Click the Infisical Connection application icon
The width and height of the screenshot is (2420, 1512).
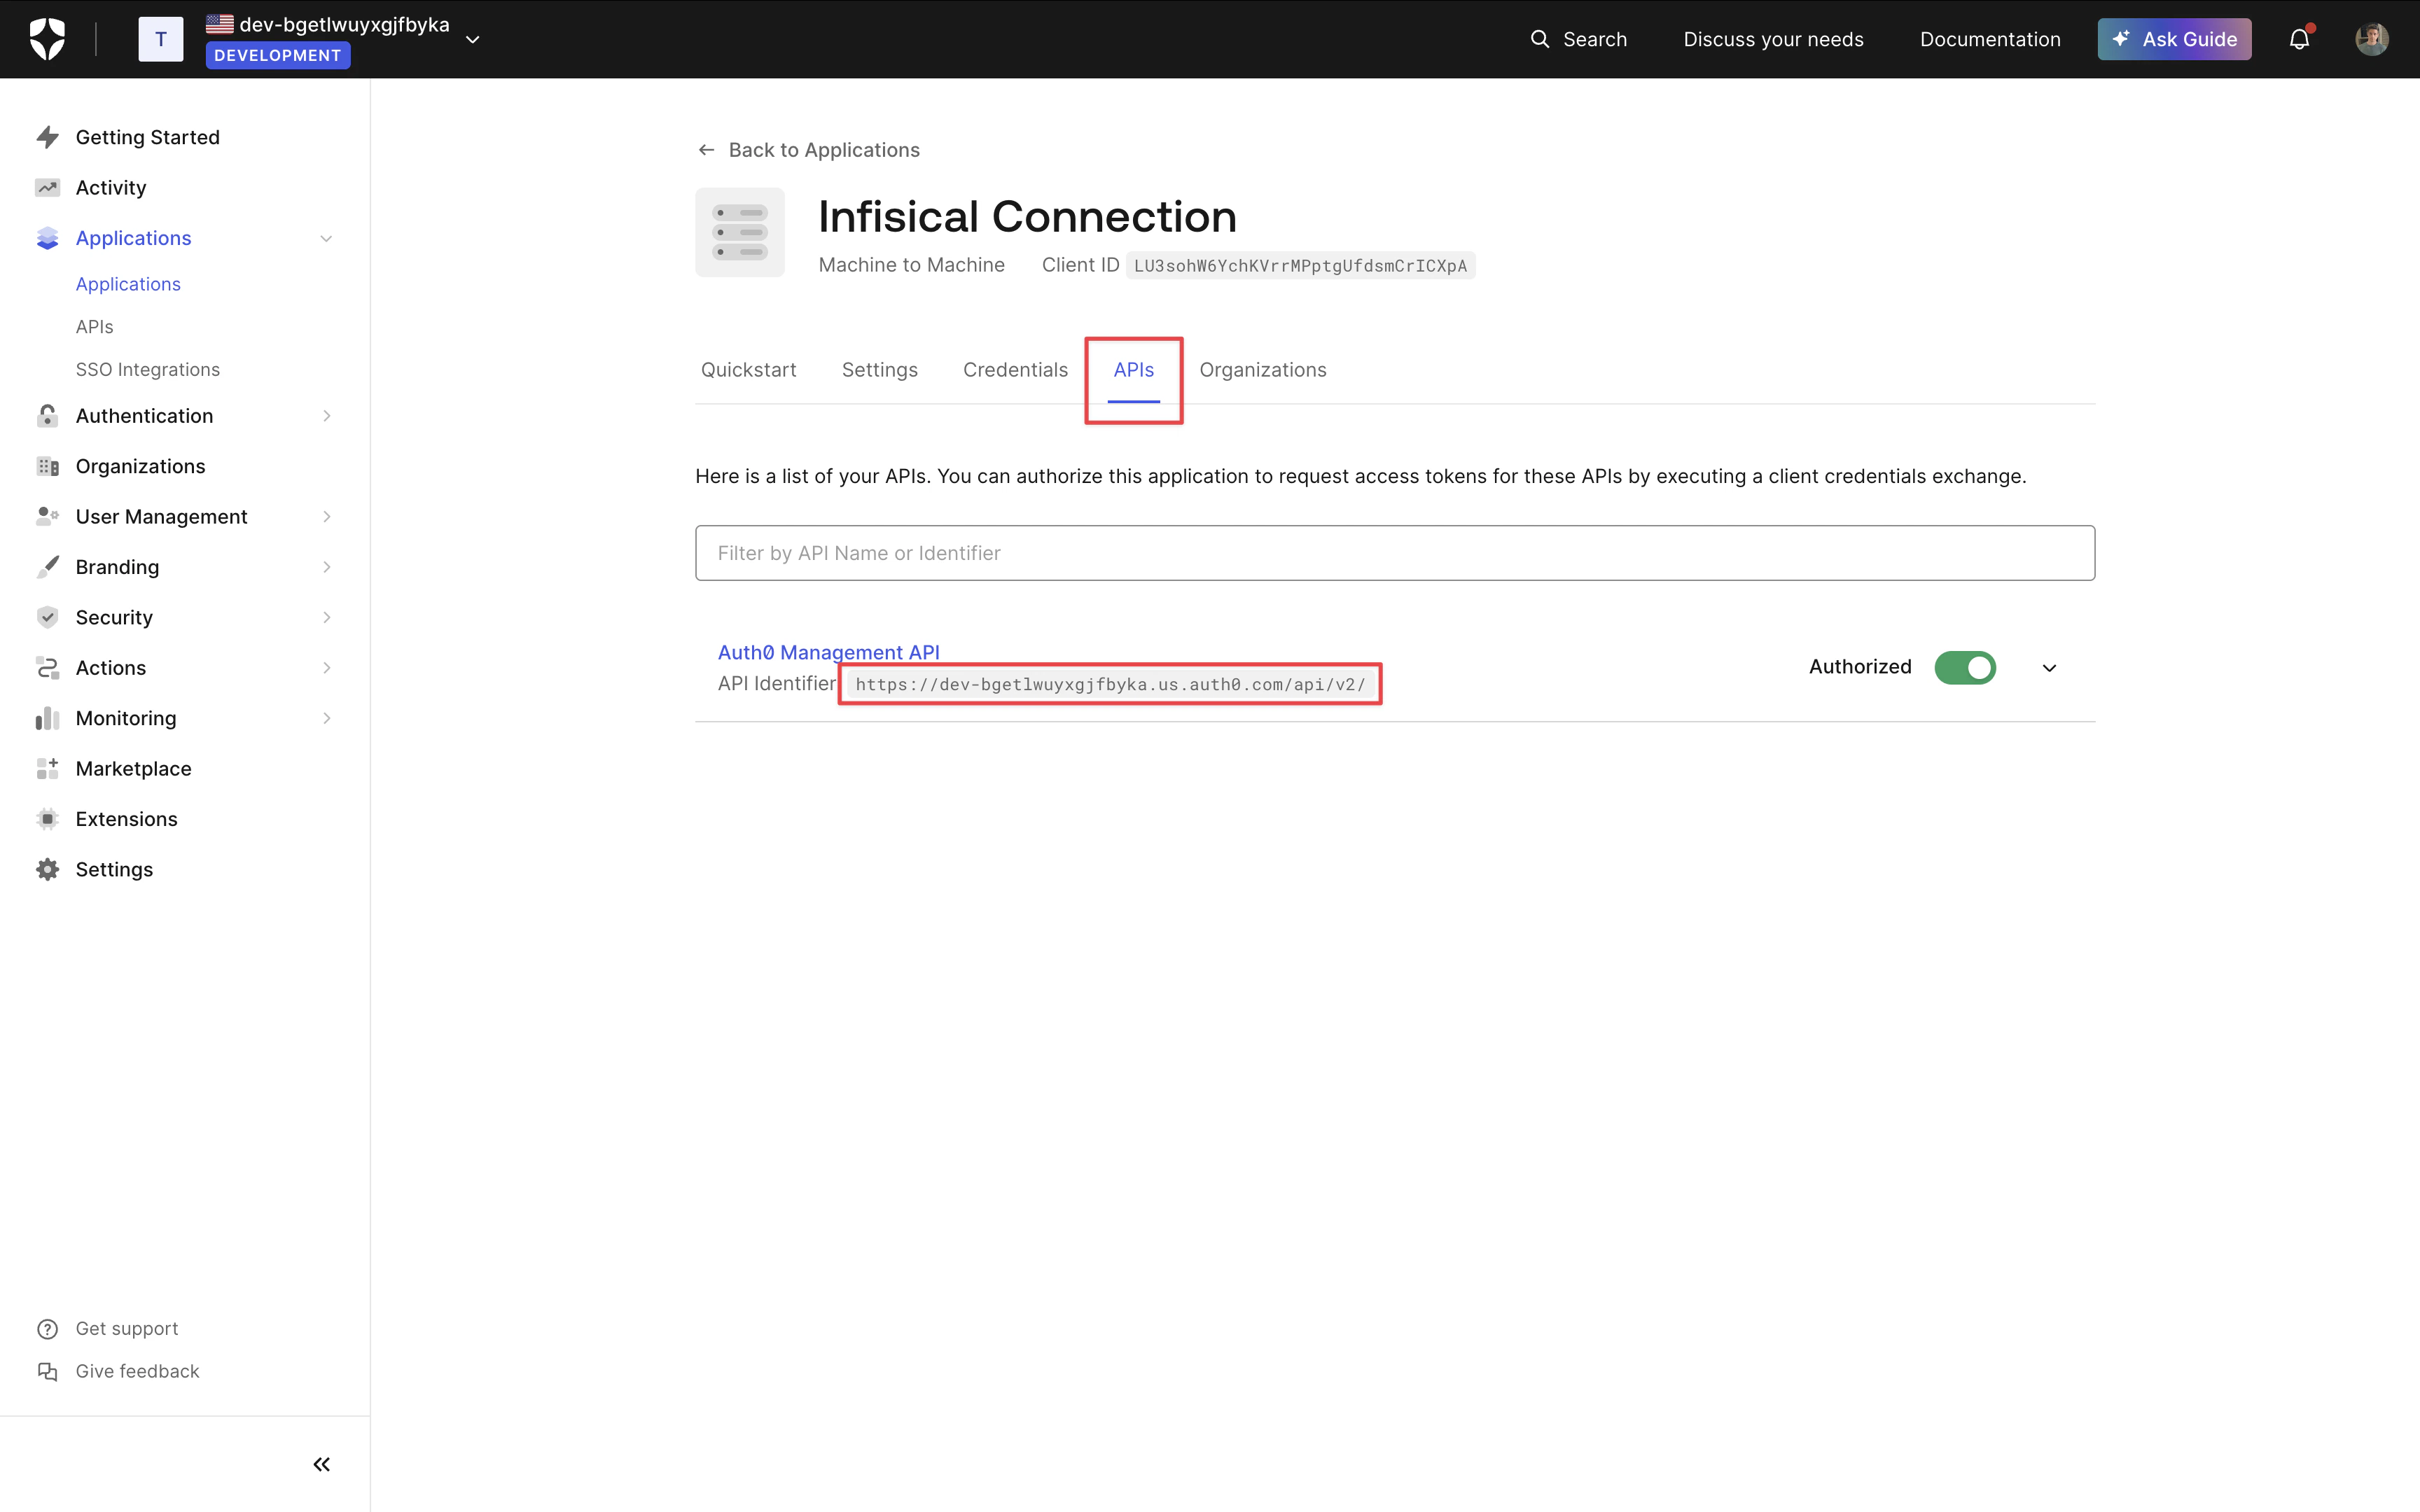740,232
